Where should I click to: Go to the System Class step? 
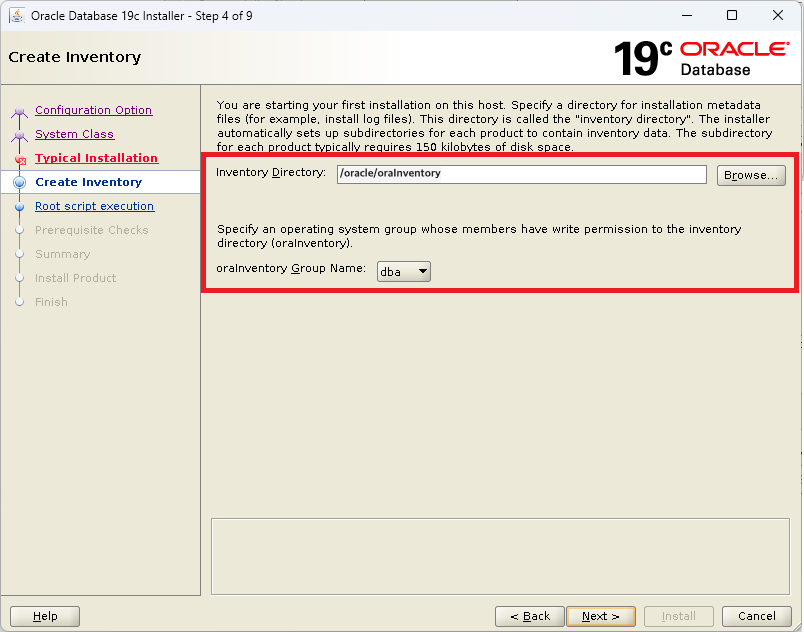(x=74, y=134)
